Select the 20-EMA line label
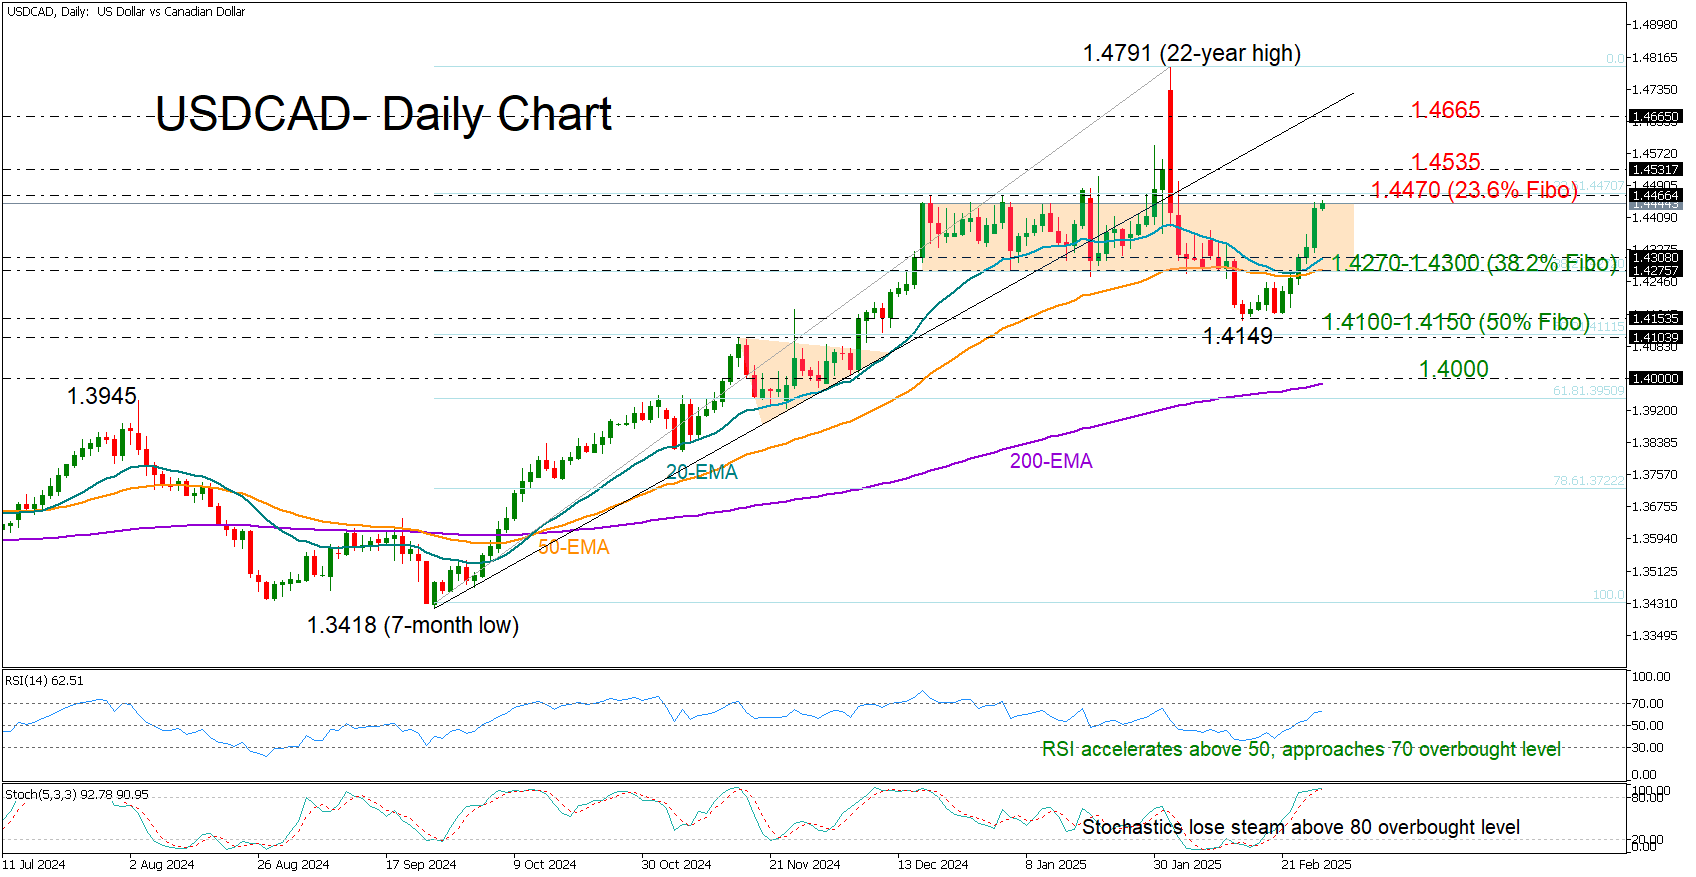Viewport: 1696px width, 877px height. (701, 473)
